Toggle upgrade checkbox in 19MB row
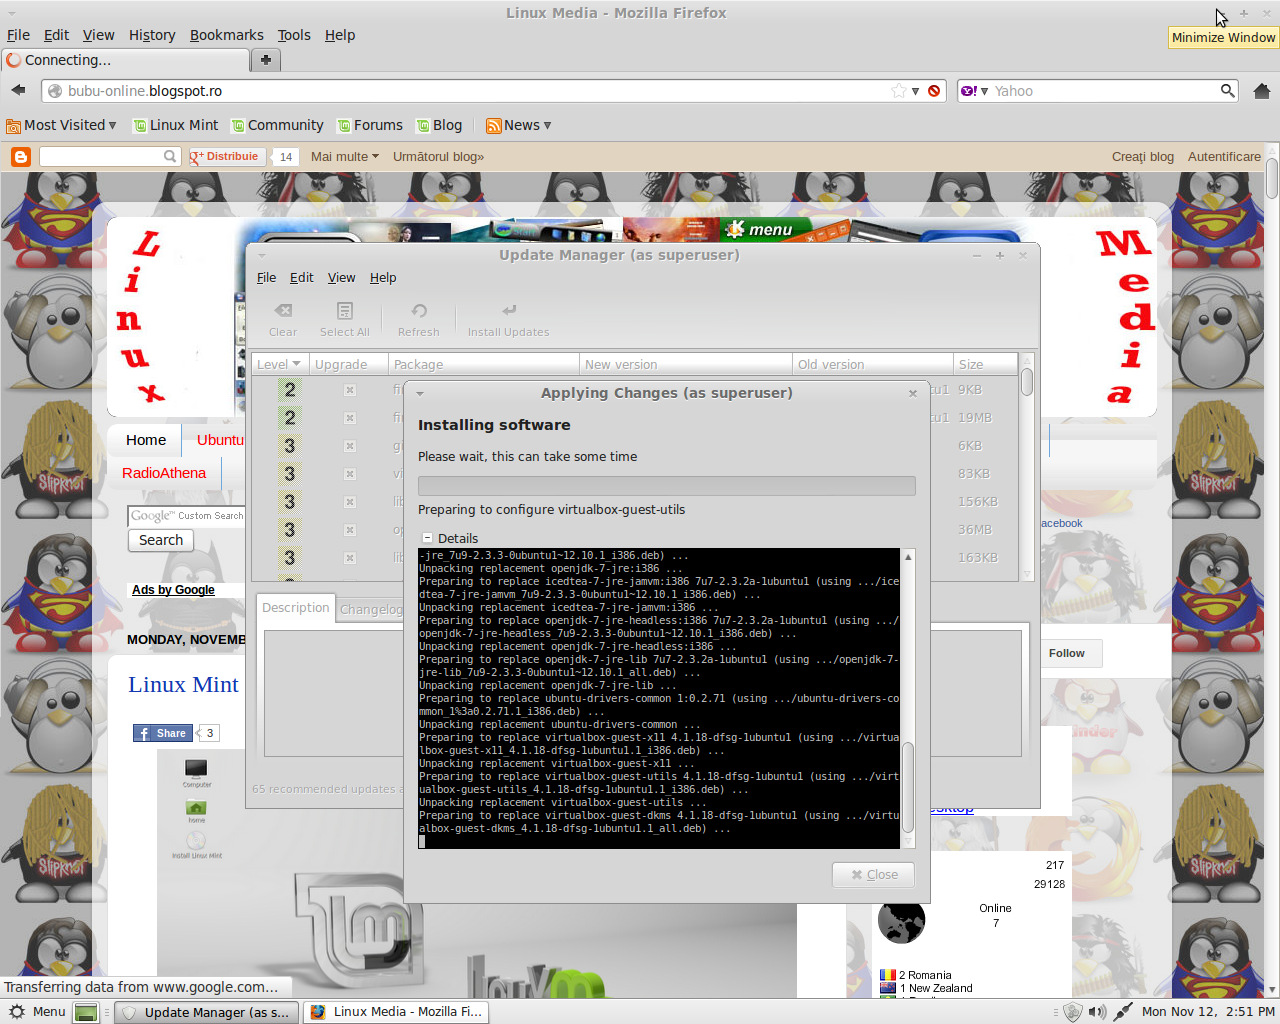The image size is (1280, 1024). click(350, 418)
